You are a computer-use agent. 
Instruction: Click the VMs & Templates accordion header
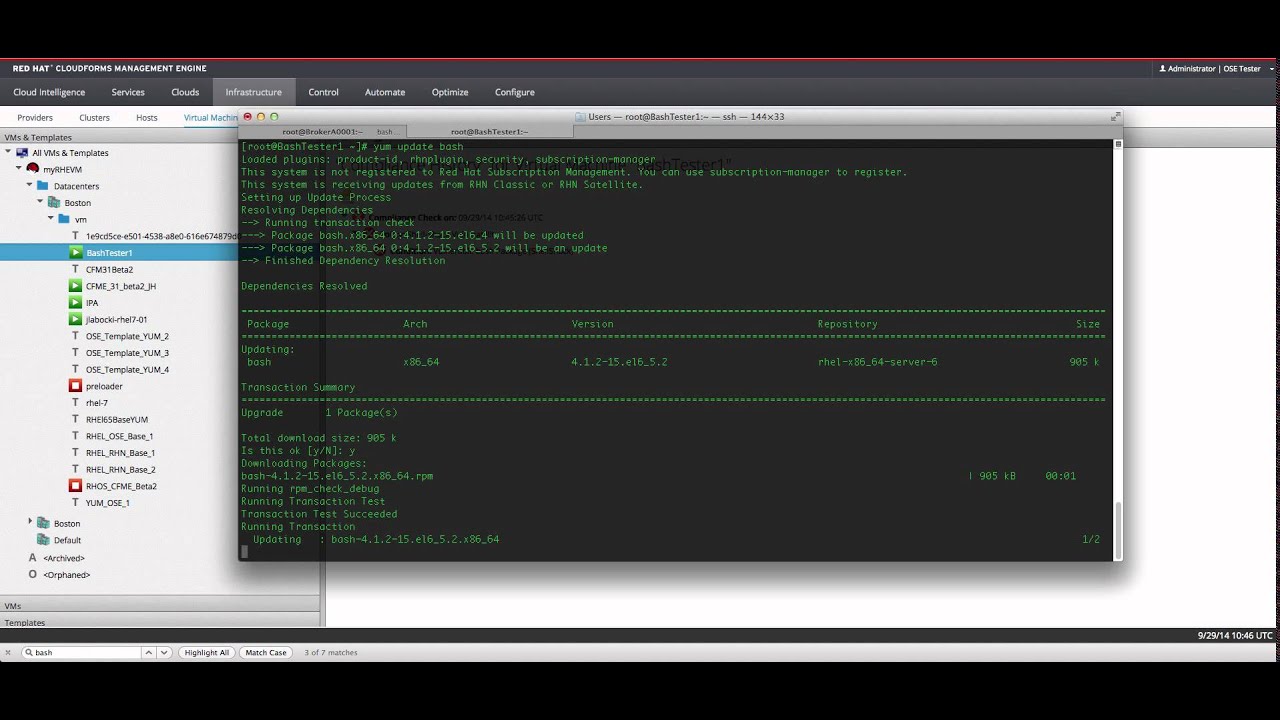tap(160, 137)
